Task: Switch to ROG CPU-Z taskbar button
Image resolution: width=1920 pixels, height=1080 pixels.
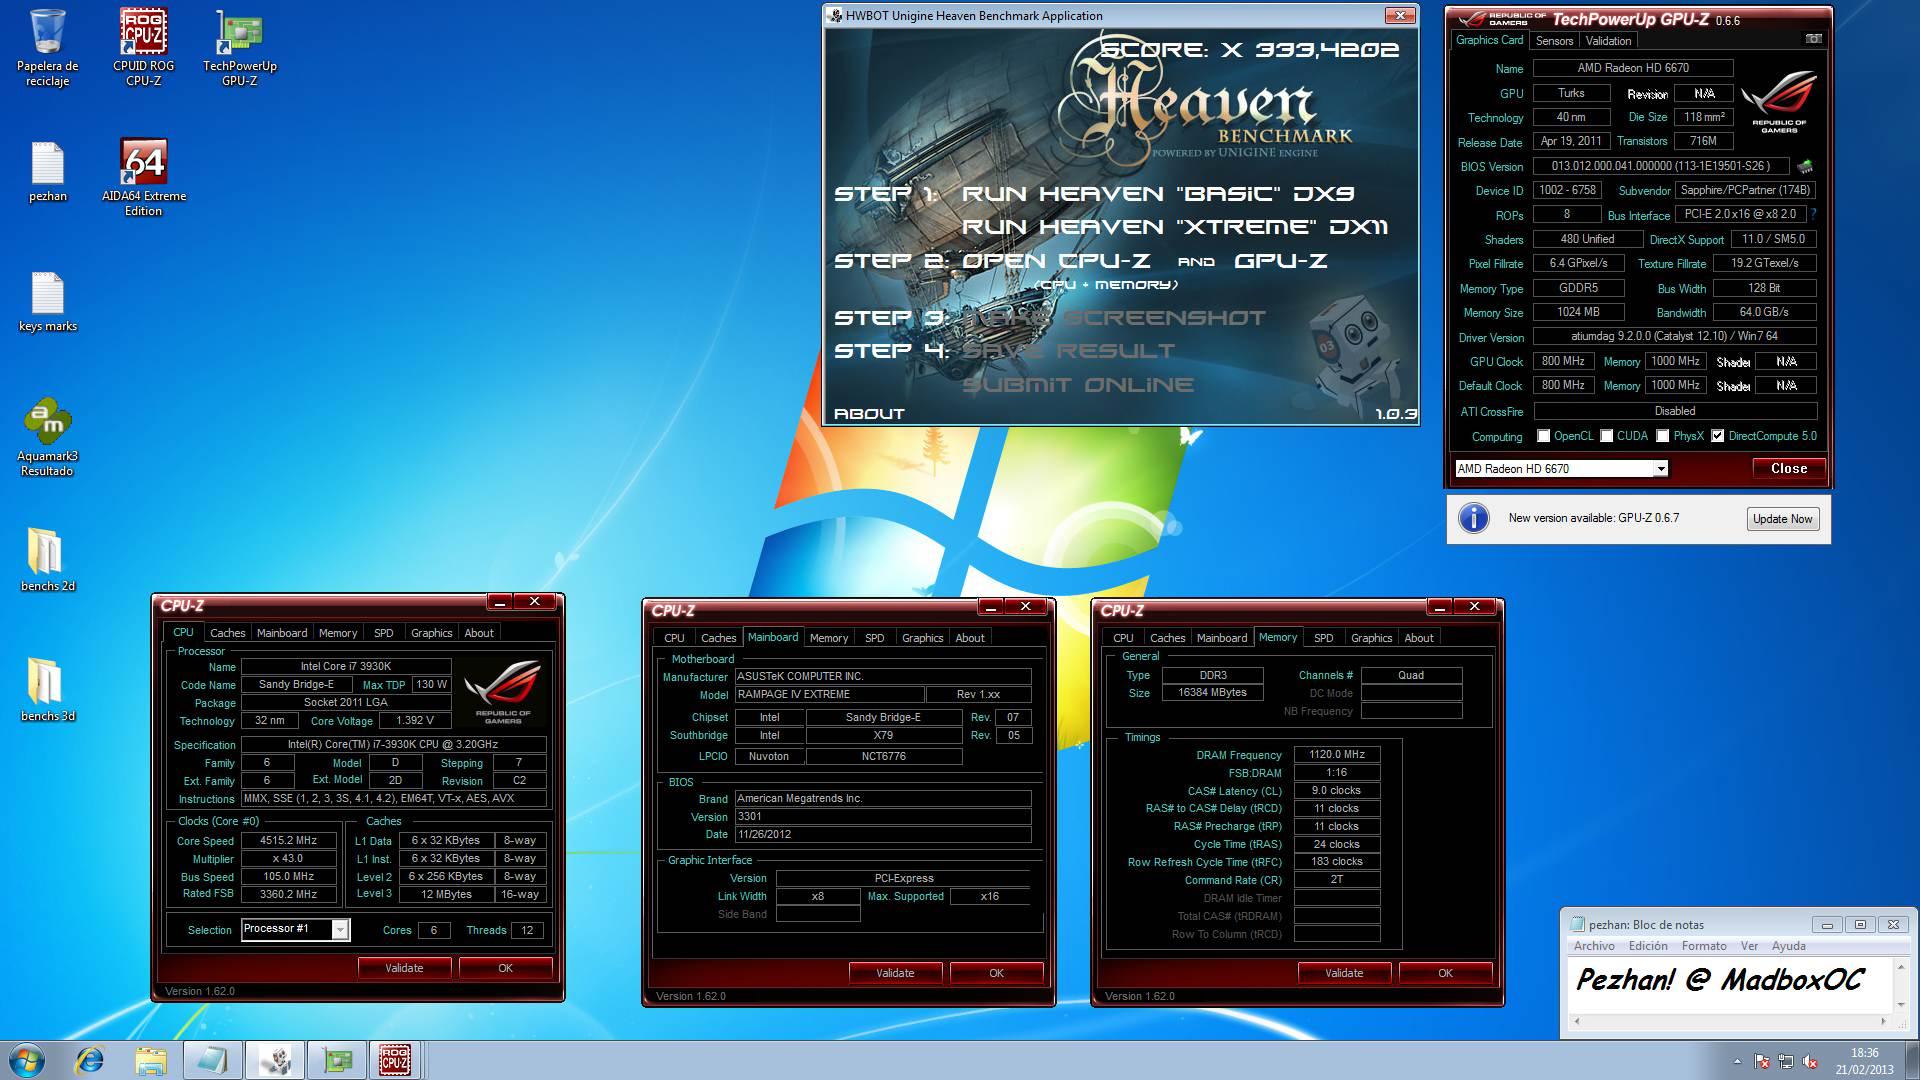Action: pyautogui.click(x=395, y=1060)
